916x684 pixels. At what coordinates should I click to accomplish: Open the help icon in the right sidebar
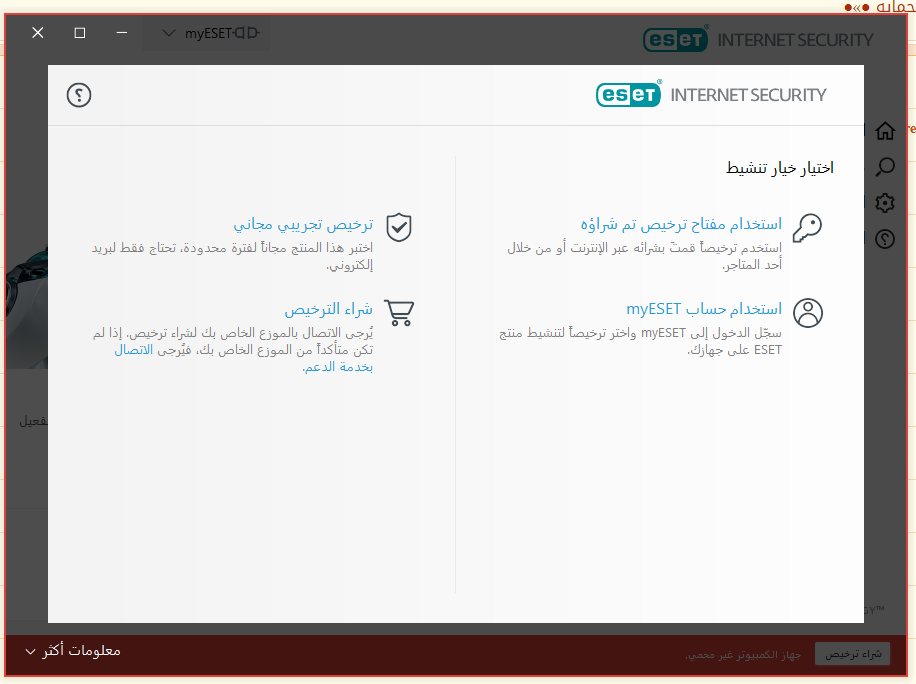coord(885,239)
